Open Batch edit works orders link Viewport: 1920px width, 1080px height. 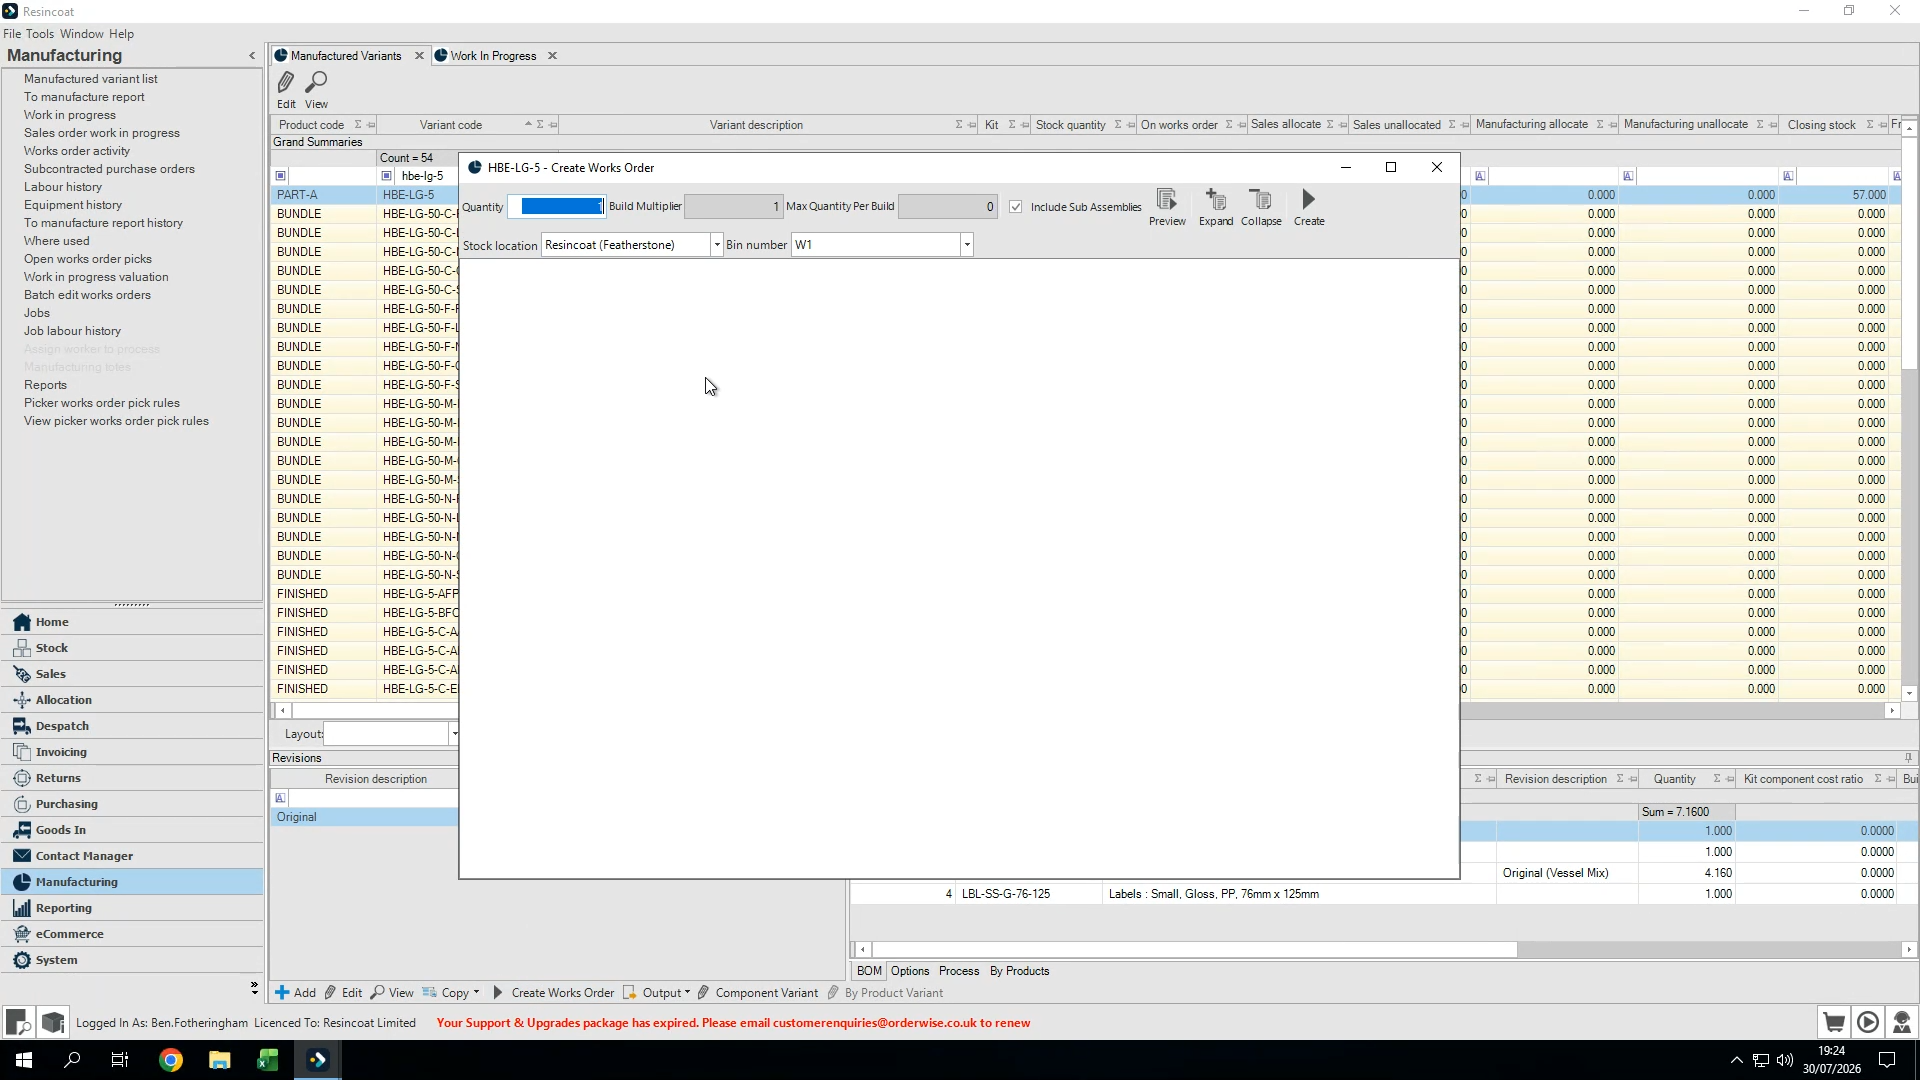(x=87, y=295)
